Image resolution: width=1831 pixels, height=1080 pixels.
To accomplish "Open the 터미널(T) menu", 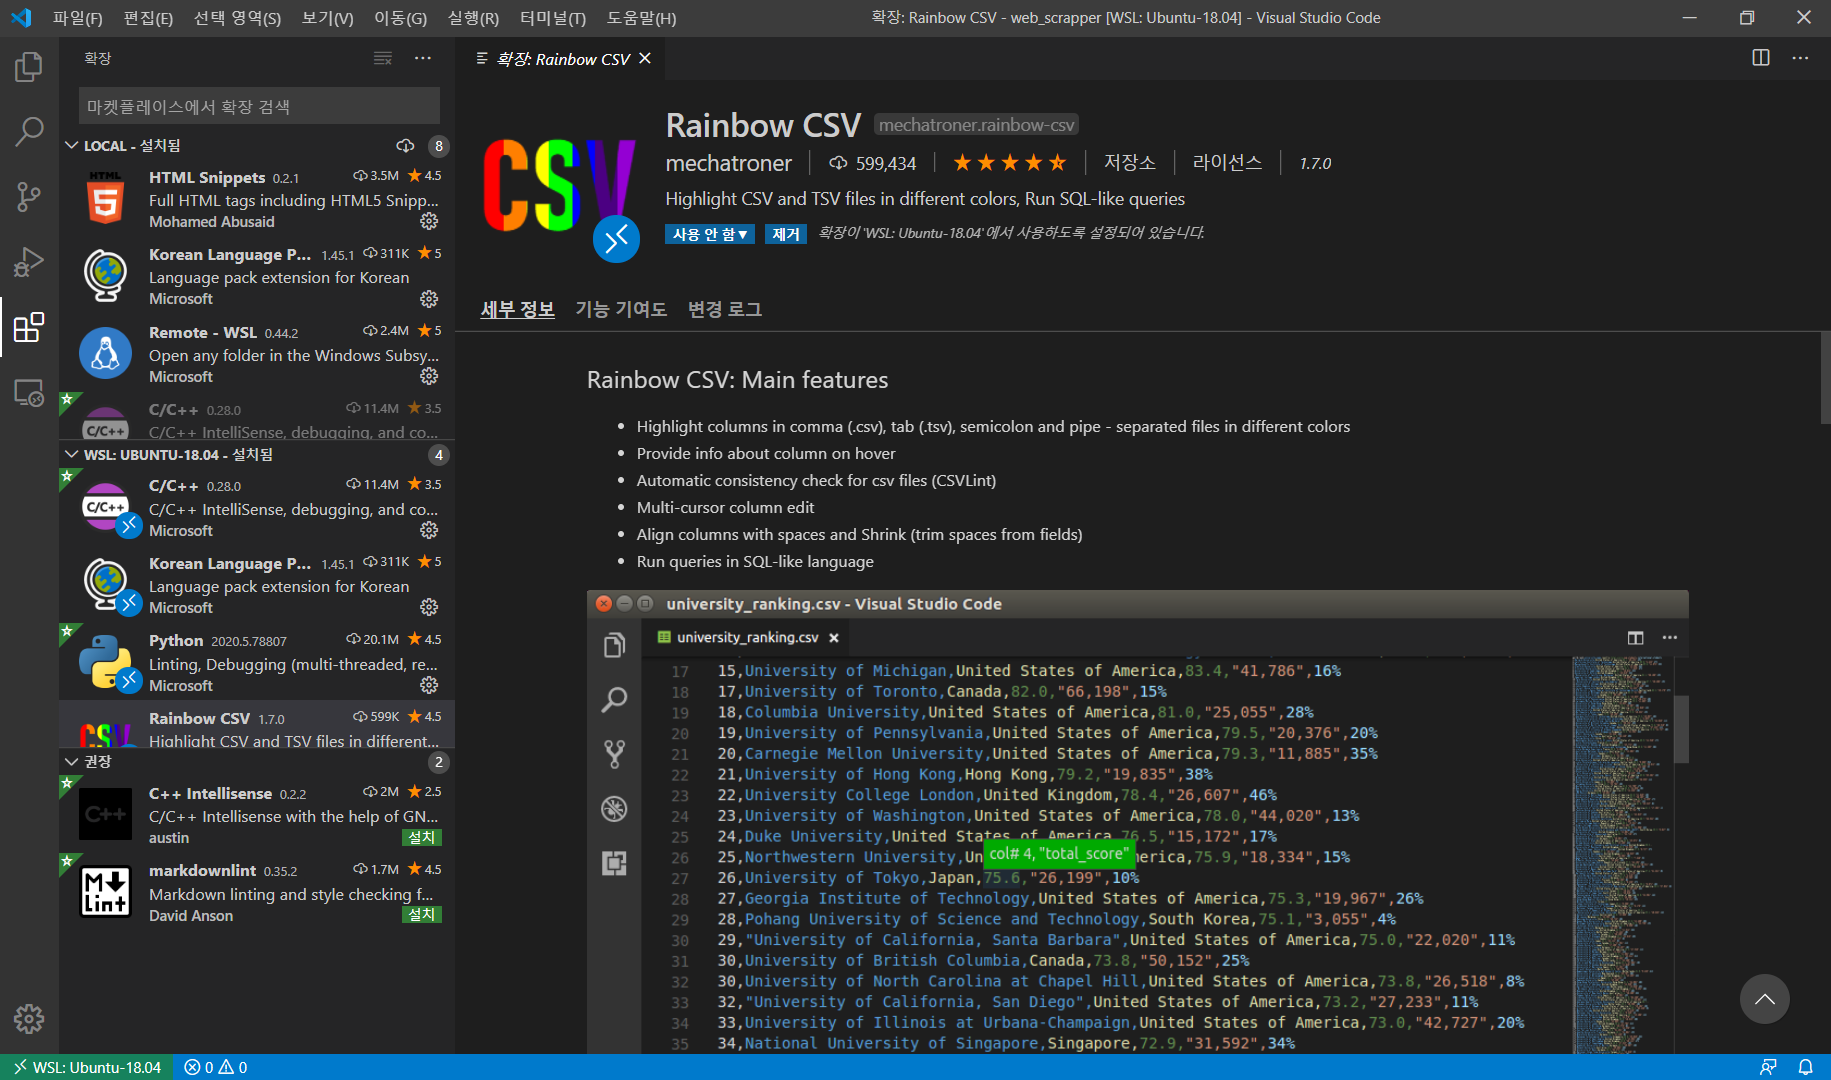I will [x=553, y=18].
